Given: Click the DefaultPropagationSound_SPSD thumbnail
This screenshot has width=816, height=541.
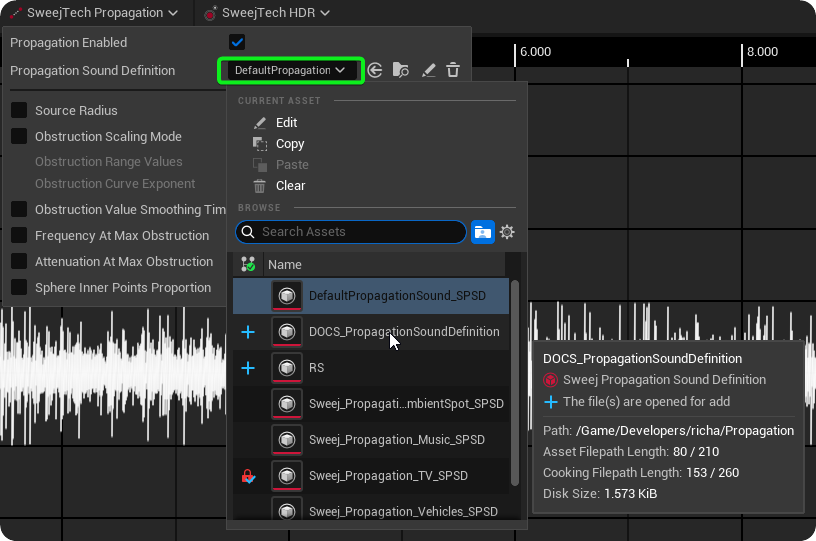Looking at the screenshot, I should coord(287,296).
